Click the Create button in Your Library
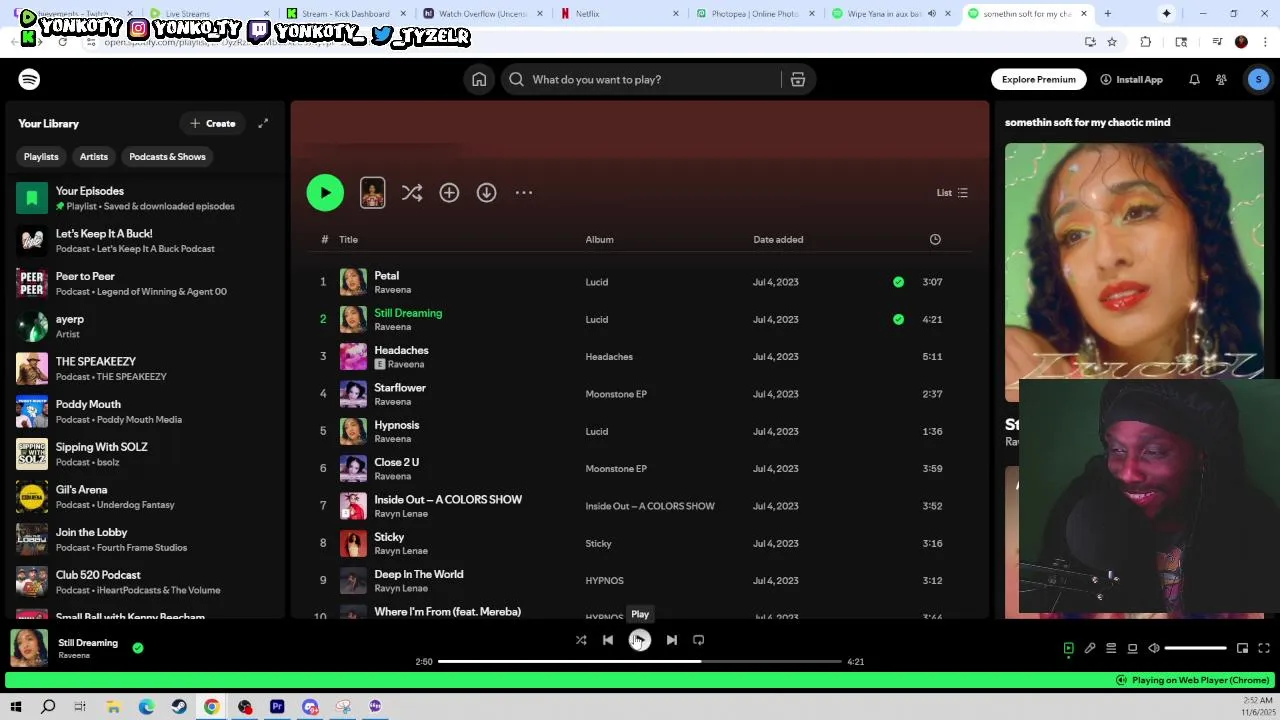 213,123
